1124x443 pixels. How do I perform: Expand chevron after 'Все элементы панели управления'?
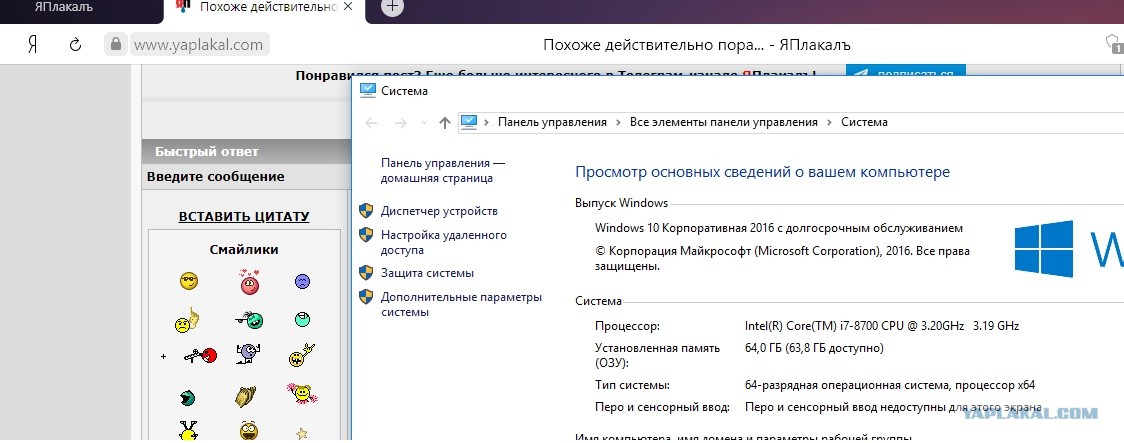tap(829, 123)
